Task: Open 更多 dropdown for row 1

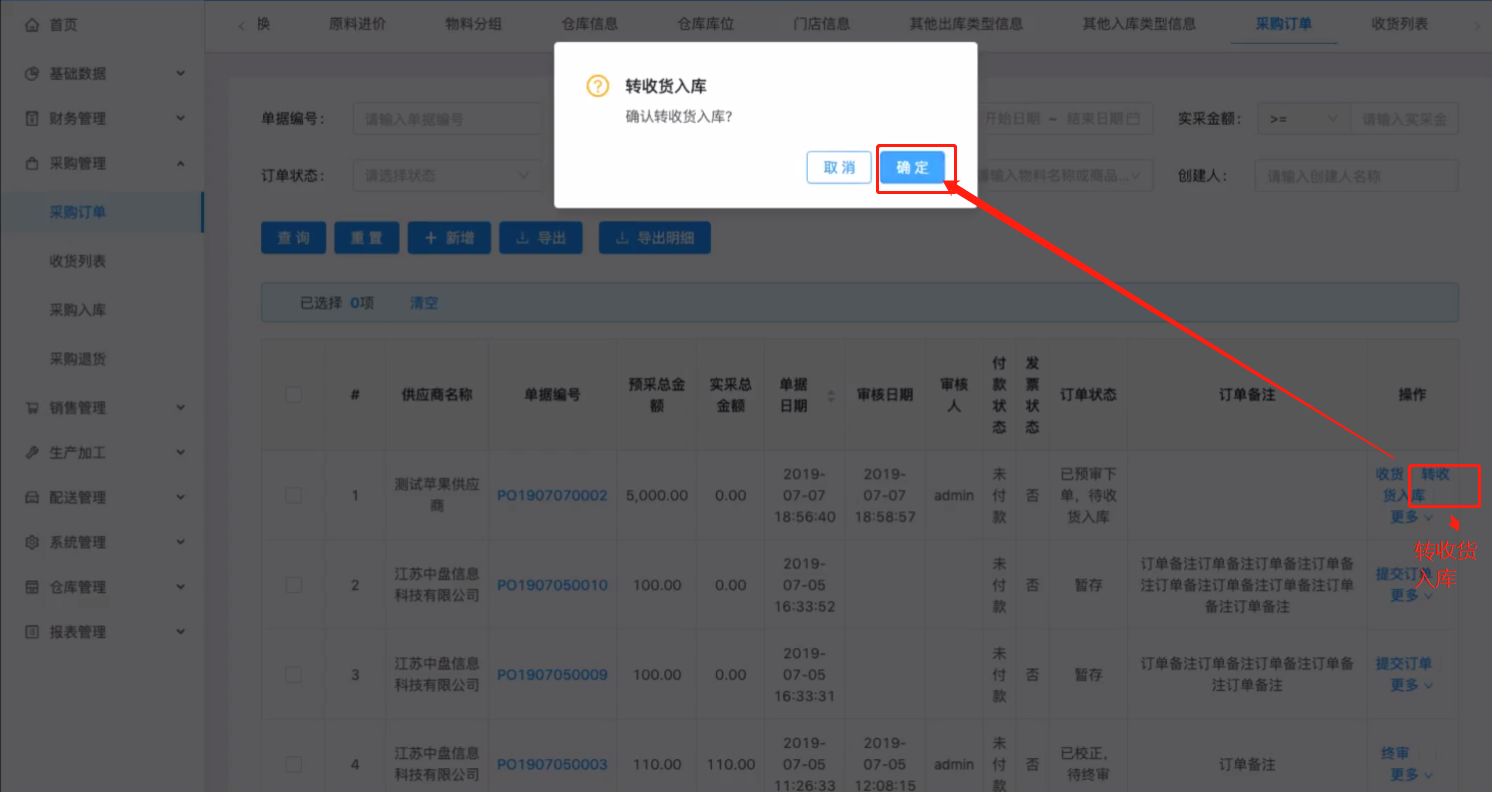Action: point(1411,517)
